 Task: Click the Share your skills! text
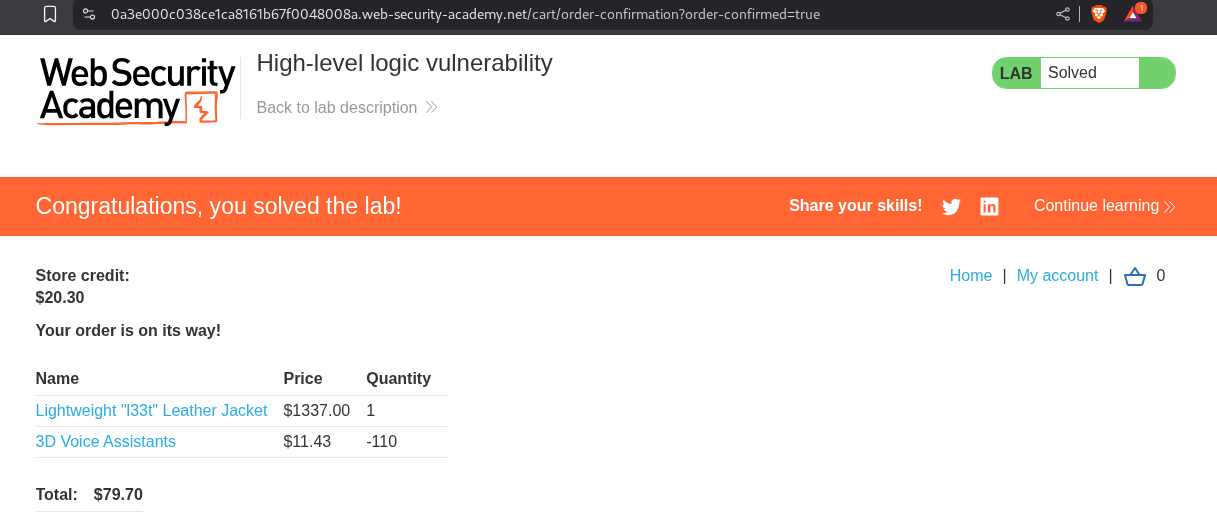855,206
